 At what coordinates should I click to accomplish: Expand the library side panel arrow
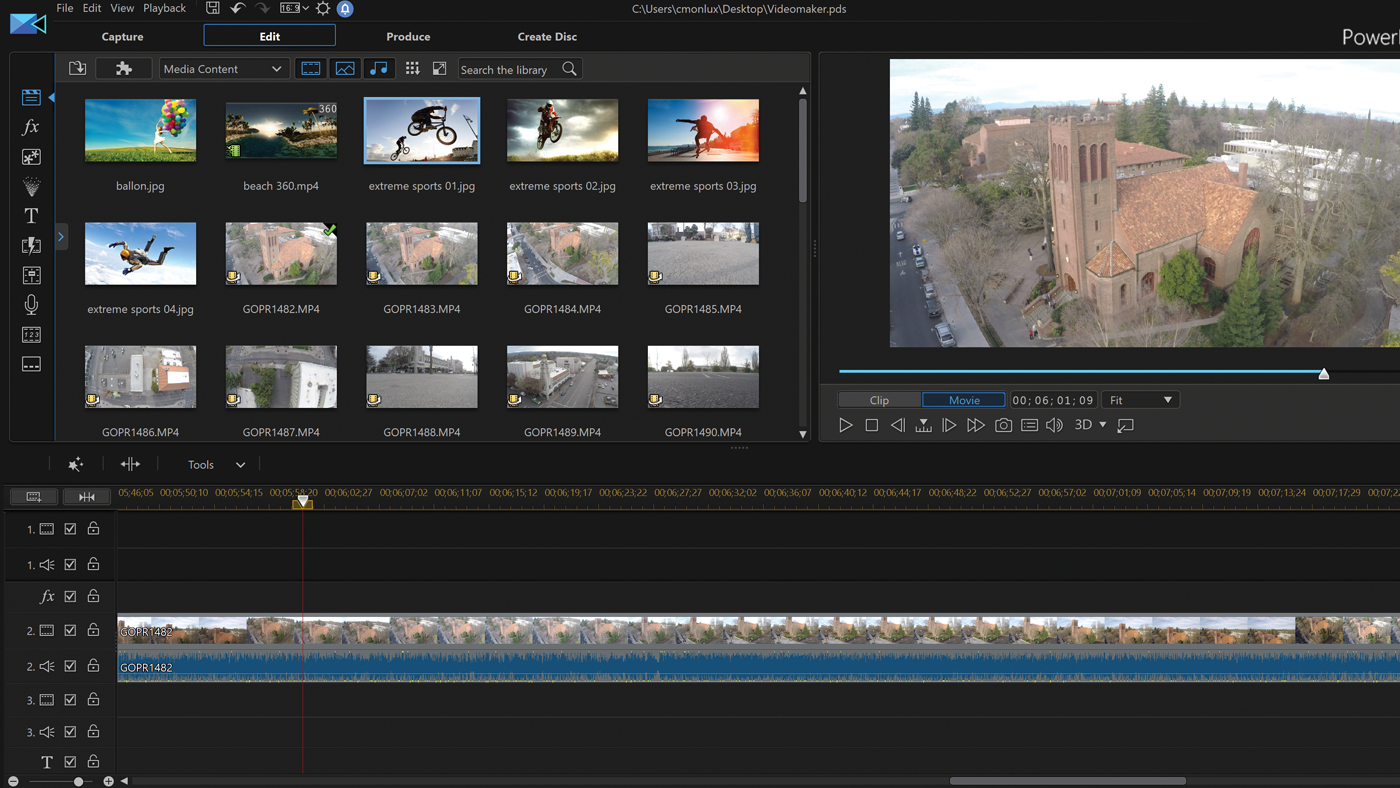[x=61, y=237]
